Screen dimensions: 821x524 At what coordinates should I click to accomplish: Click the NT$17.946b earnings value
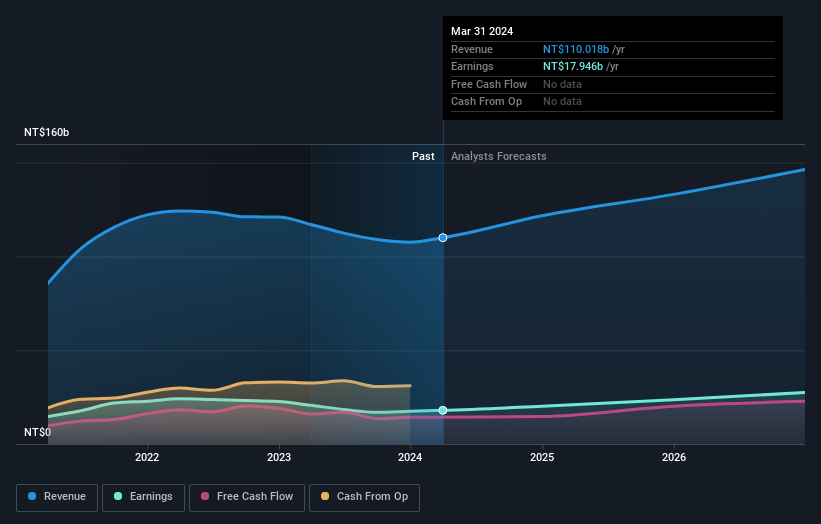573,66
